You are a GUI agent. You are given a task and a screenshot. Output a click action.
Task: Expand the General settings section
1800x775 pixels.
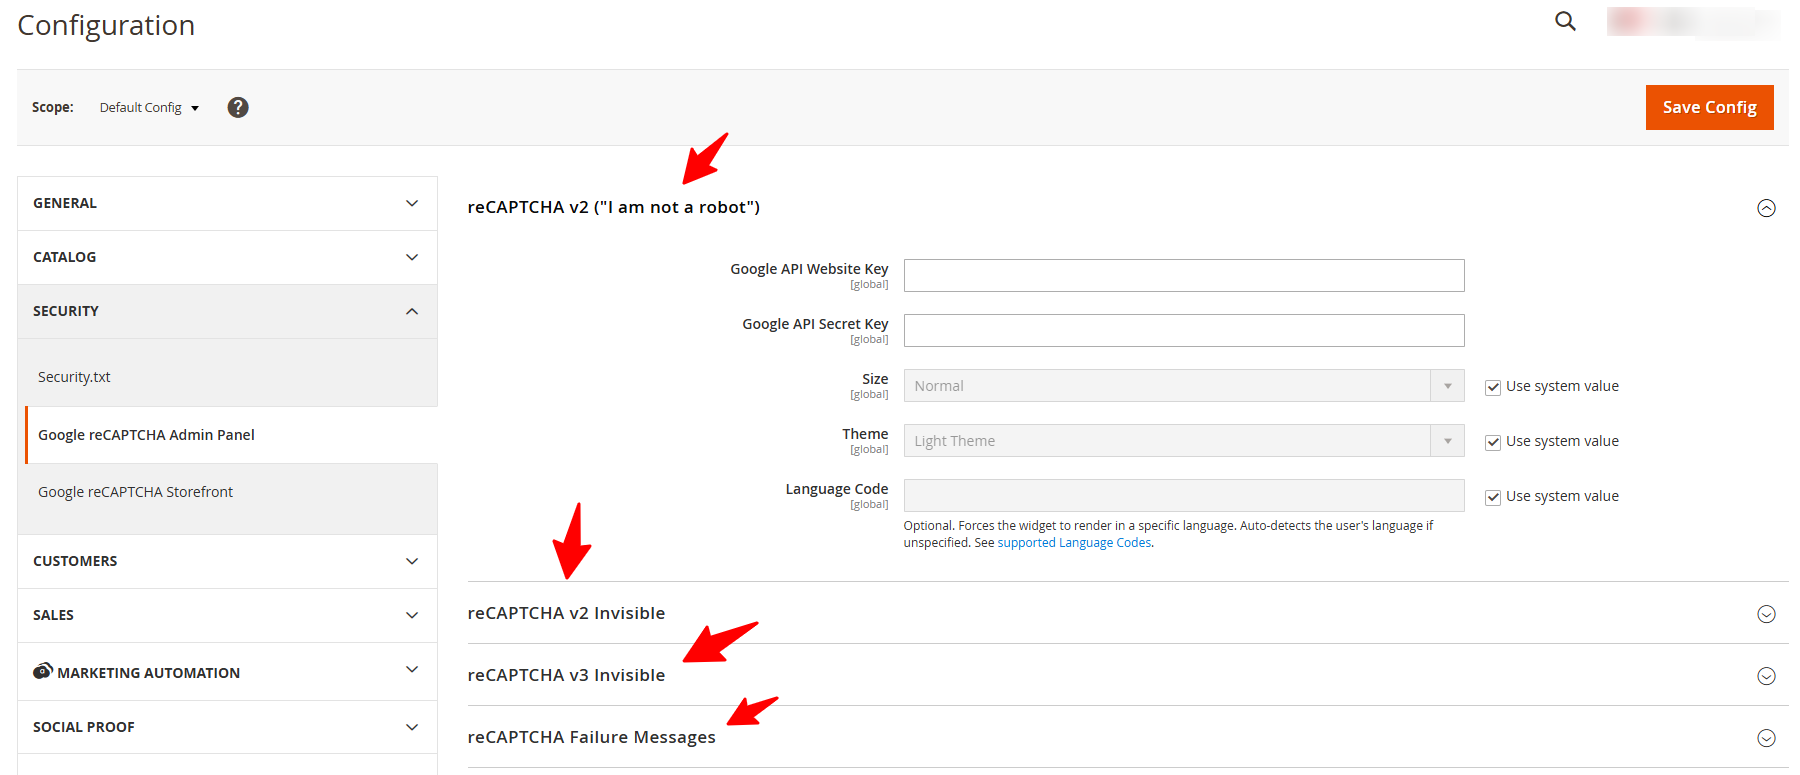coord(227,203)
